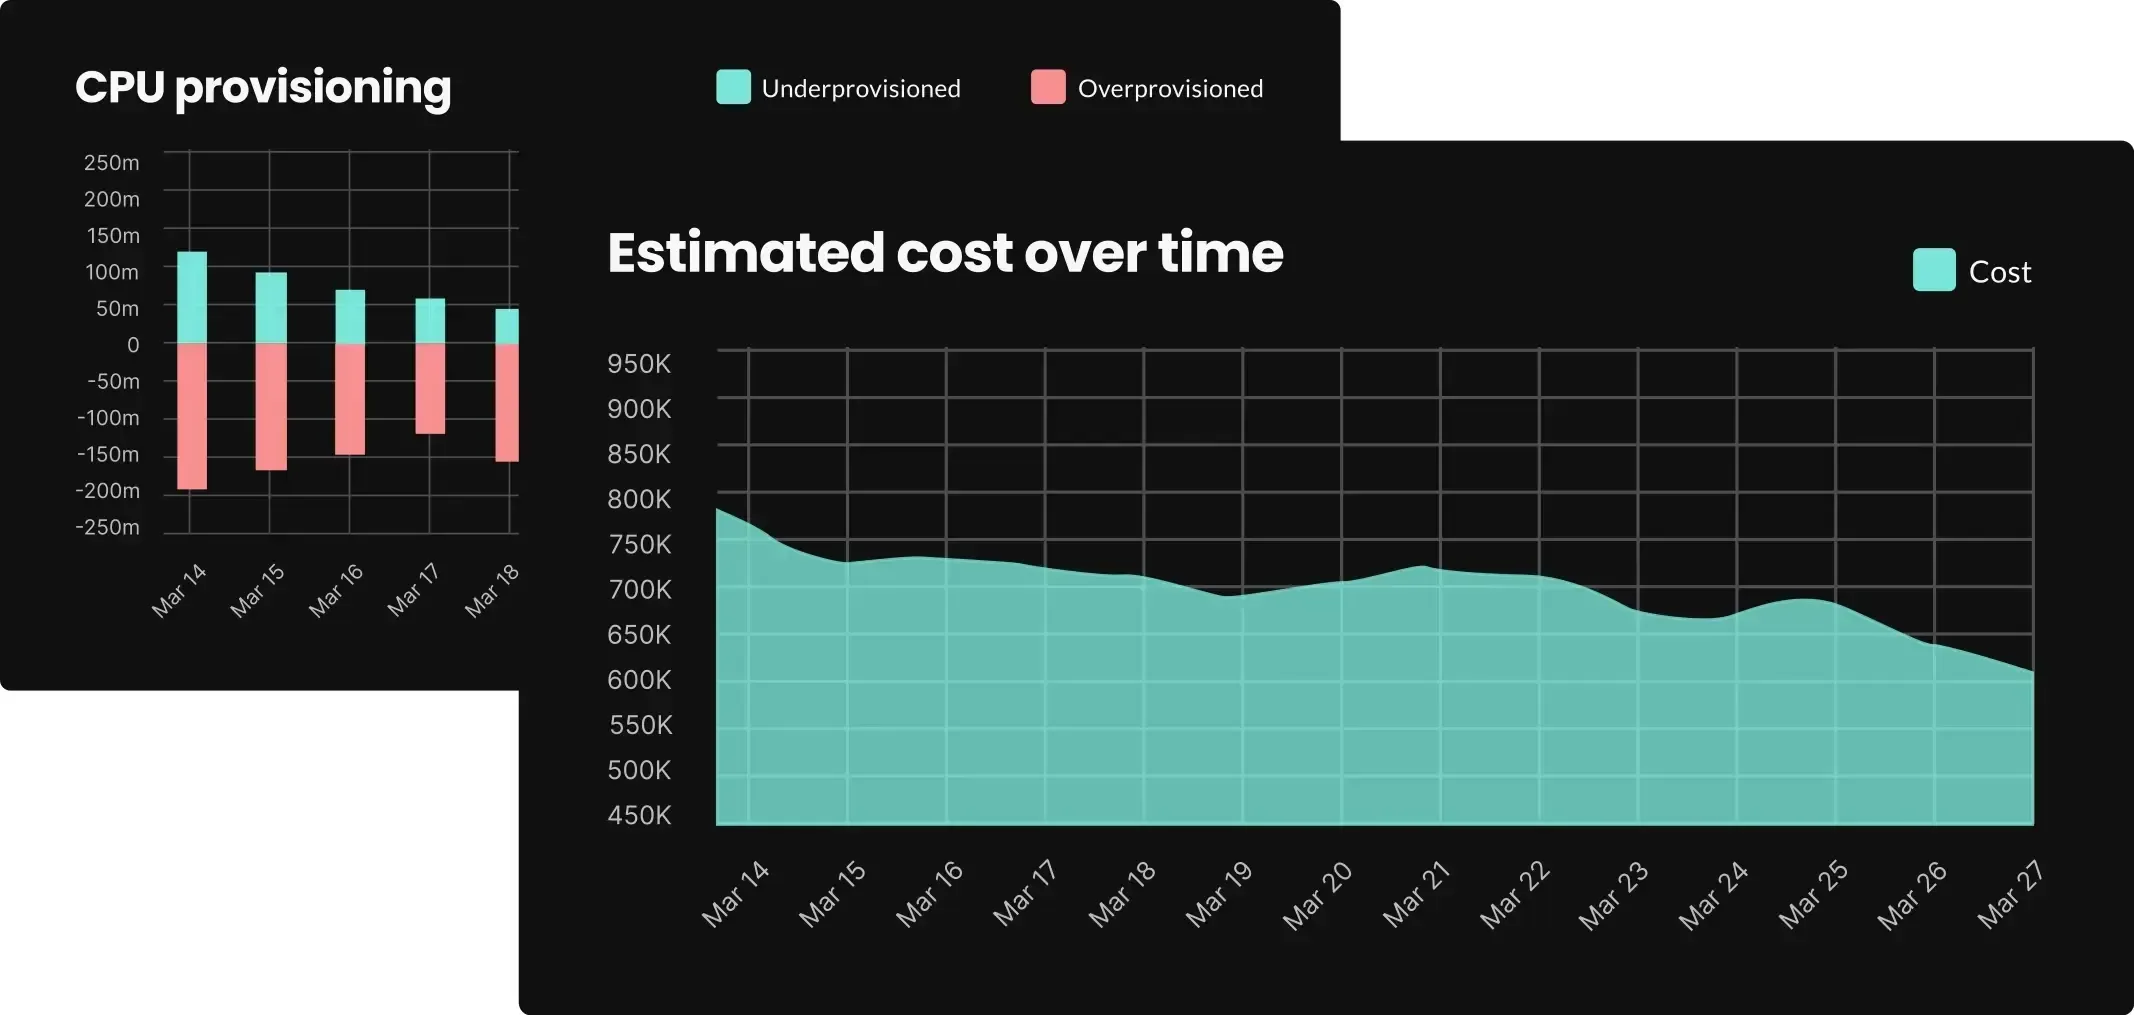Click the Mar 21 label on cost chart
Viewport: 2134px width, 1015px height.
(x=1416, y=894)
